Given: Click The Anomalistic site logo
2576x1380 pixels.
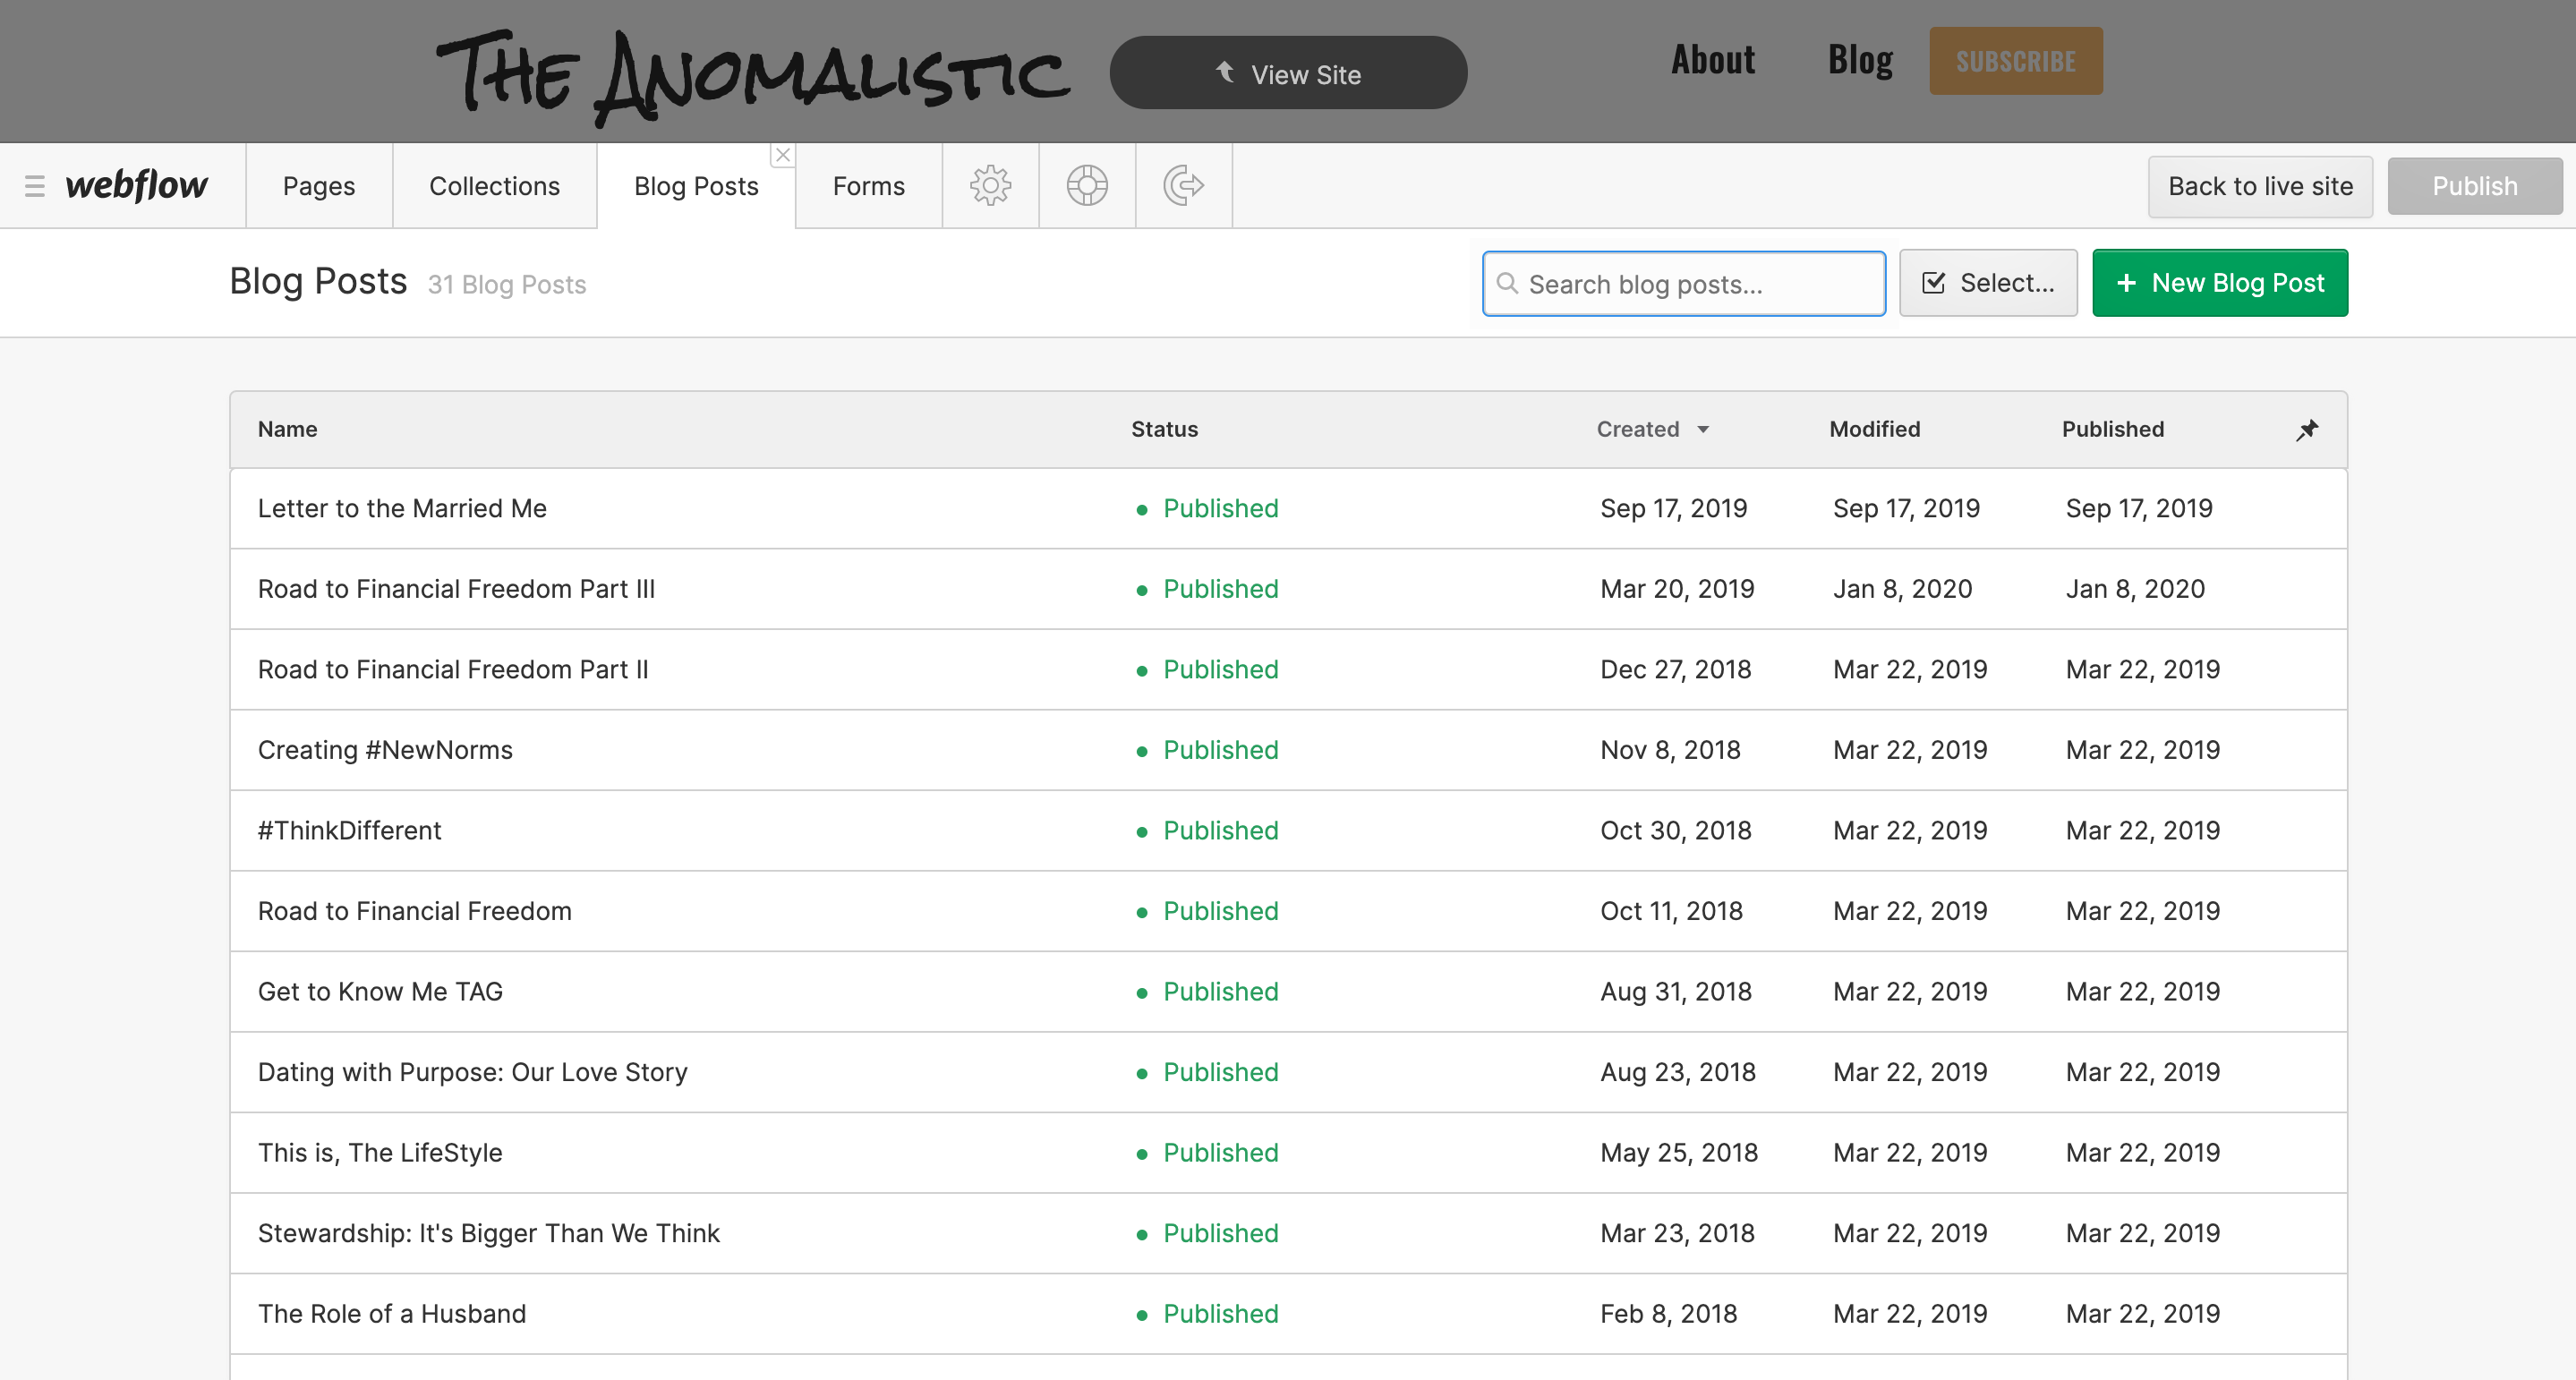Looking at the screenshot, I should click(x=754, y=78).
